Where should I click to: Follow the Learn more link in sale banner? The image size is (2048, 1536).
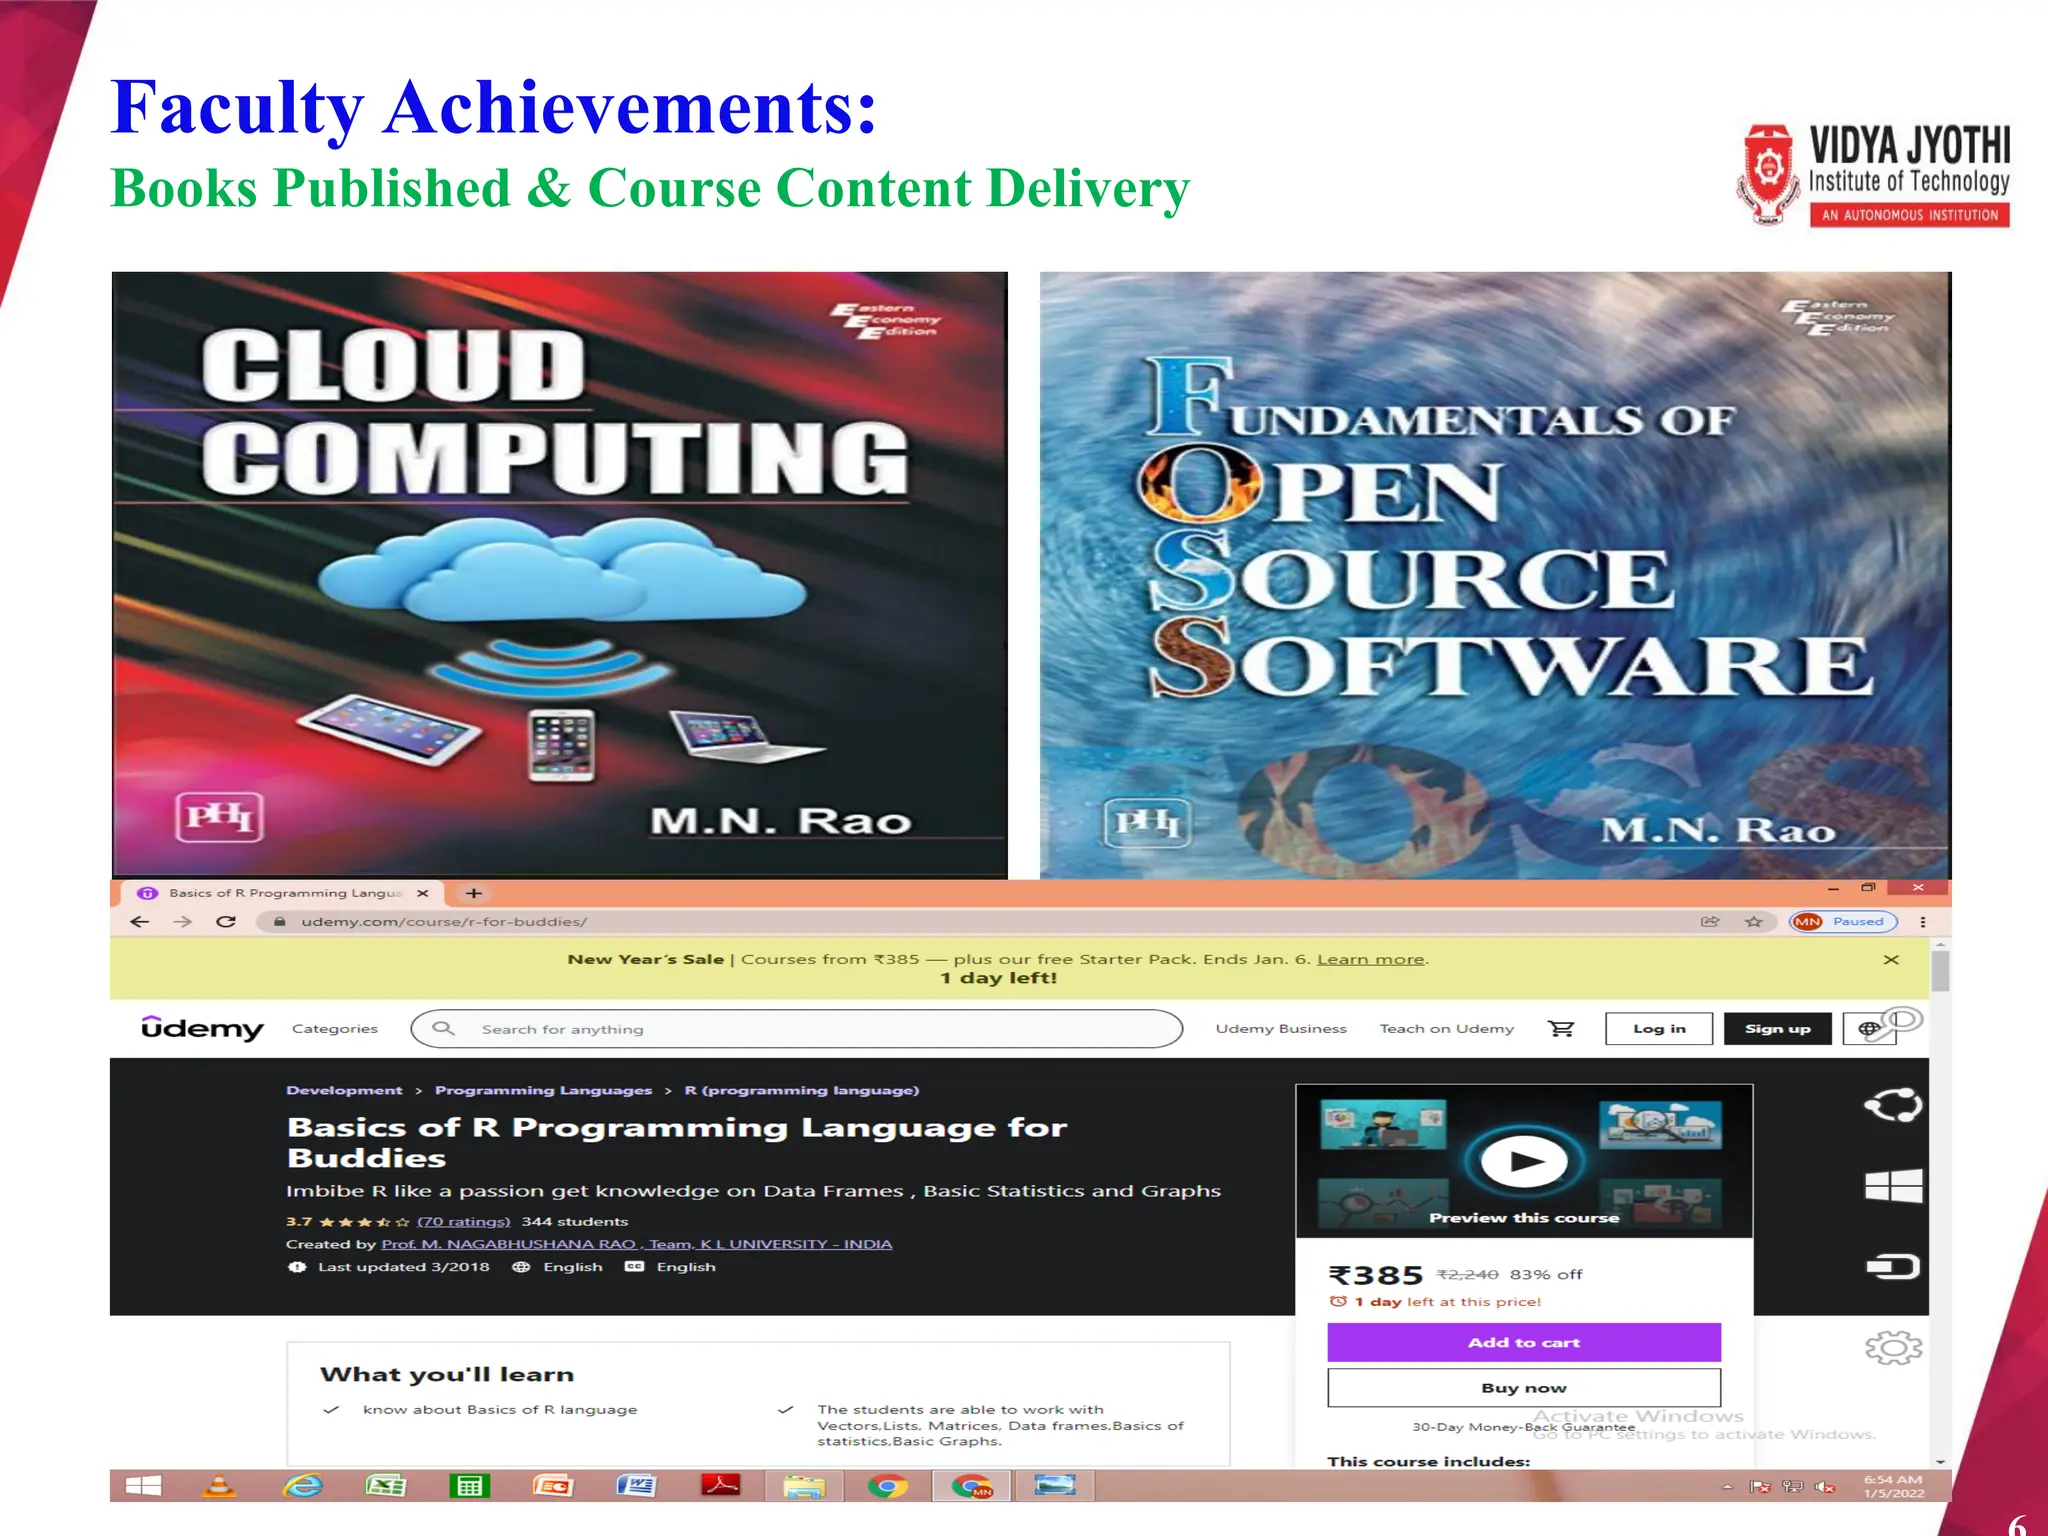point(1371,959)
